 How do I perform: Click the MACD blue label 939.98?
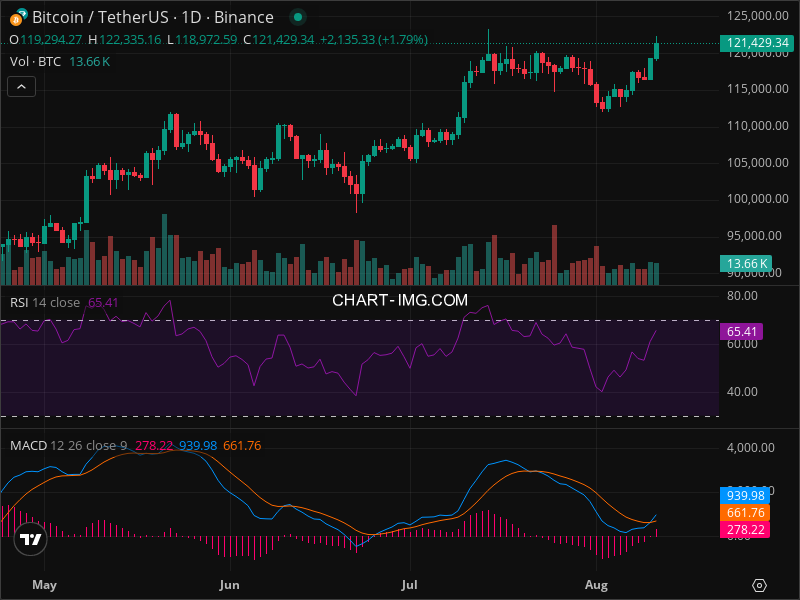pyautogui.click(x=745, y=495)
